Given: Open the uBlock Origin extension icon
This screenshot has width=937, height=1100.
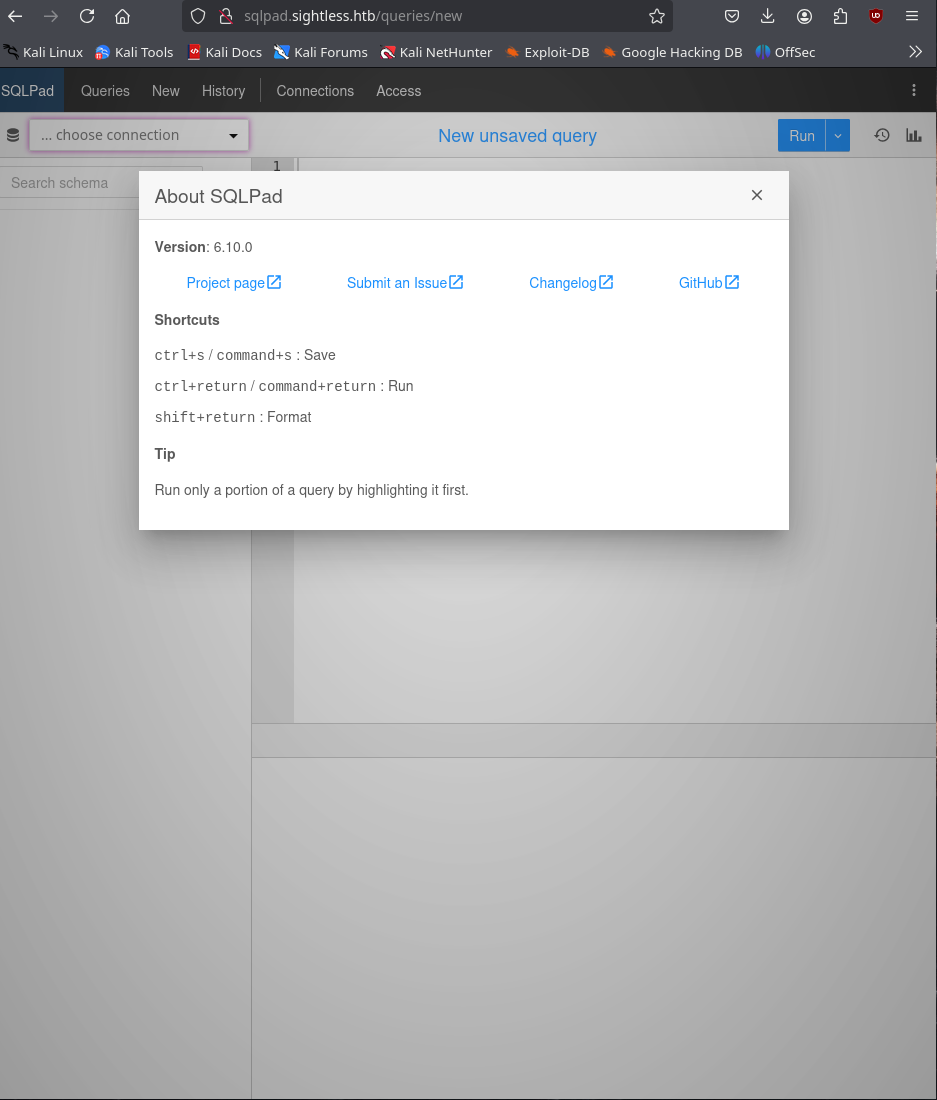Looking at the screenshot, I should pos(876,16).
